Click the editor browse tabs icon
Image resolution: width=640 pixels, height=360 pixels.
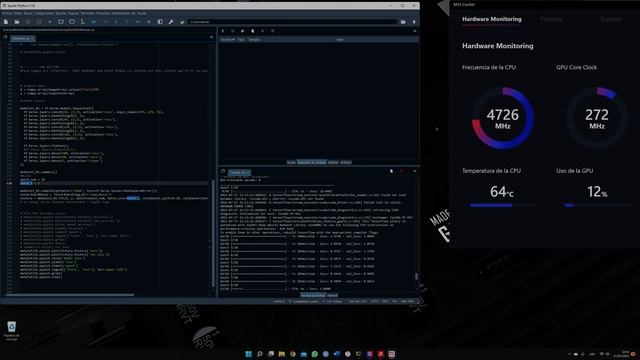pyautogui.click(x=5, y=38)
